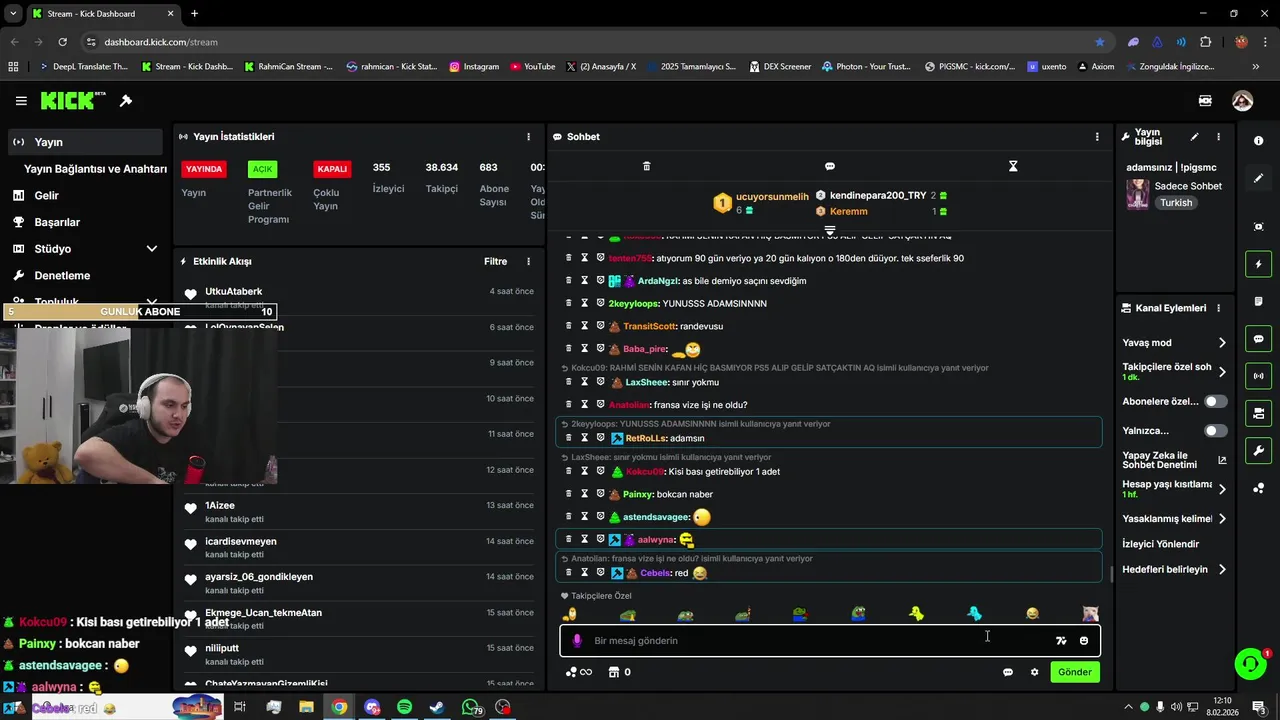The image size is (1280, 720).
Task: Switch to Stream - Kick Dashboard browser tab
Action: click(x=102, y=14)
